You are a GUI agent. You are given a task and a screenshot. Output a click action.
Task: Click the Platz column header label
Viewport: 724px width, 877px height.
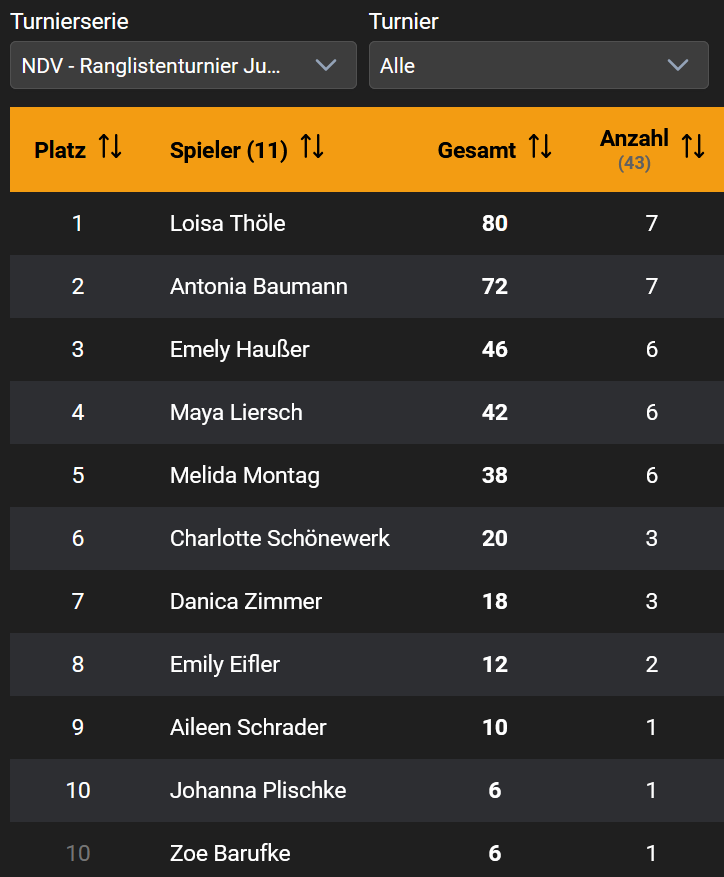point(60,150)
